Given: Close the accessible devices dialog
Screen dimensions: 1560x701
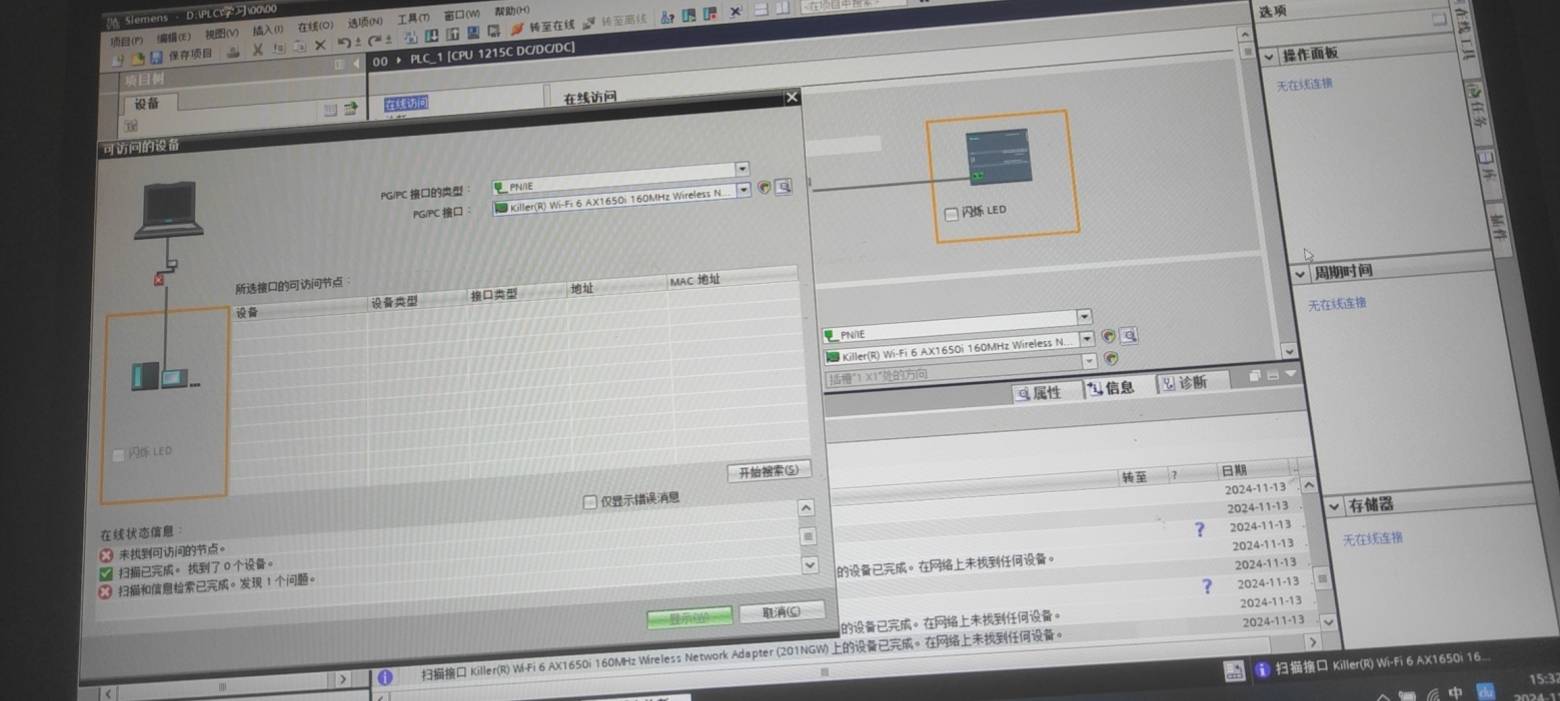Looking at the screenshot, I should click(792, 97).
